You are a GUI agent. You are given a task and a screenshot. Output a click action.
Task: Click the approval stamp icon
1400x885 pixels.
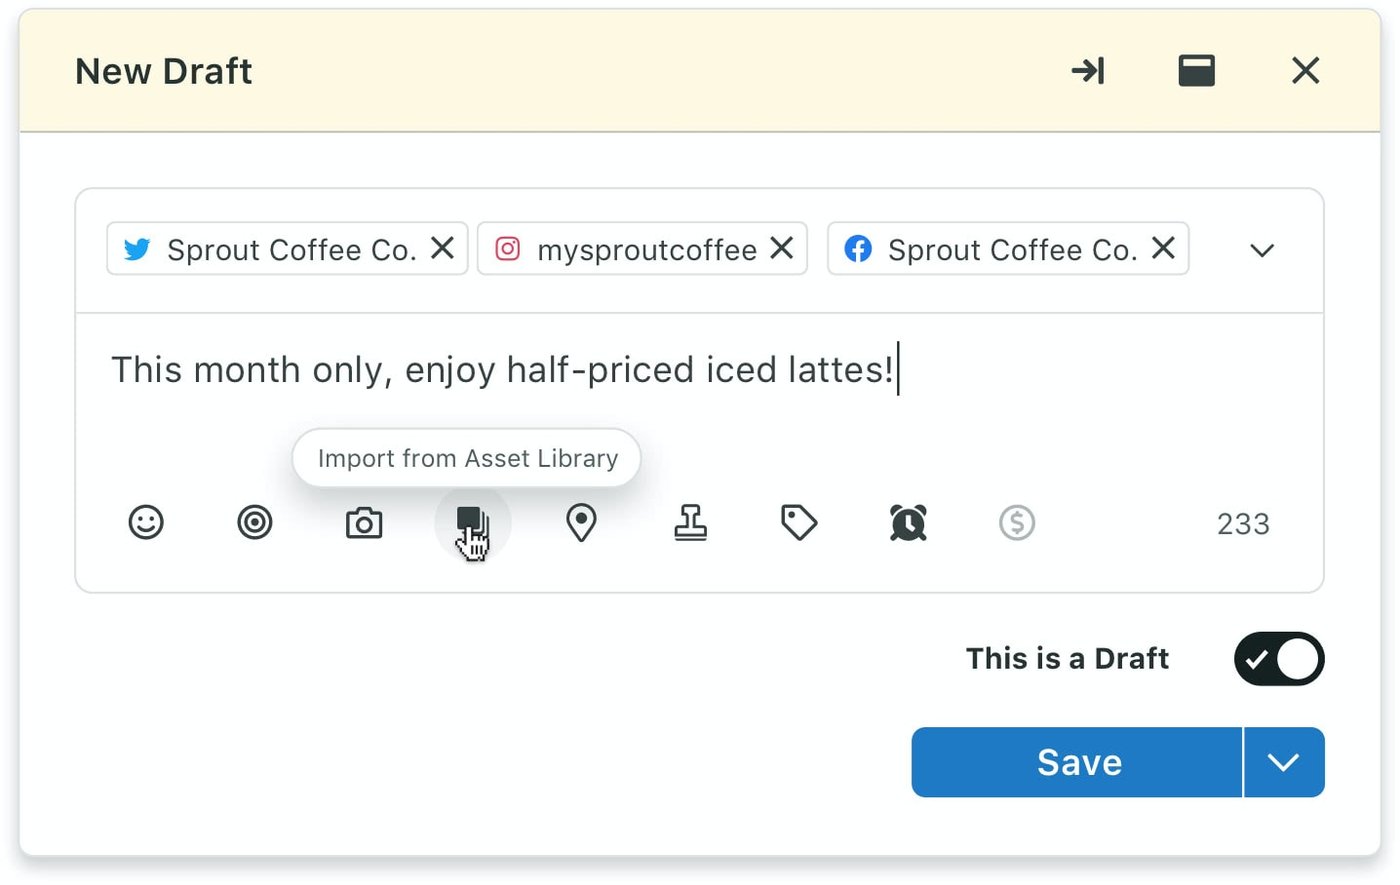pos(691,522)
